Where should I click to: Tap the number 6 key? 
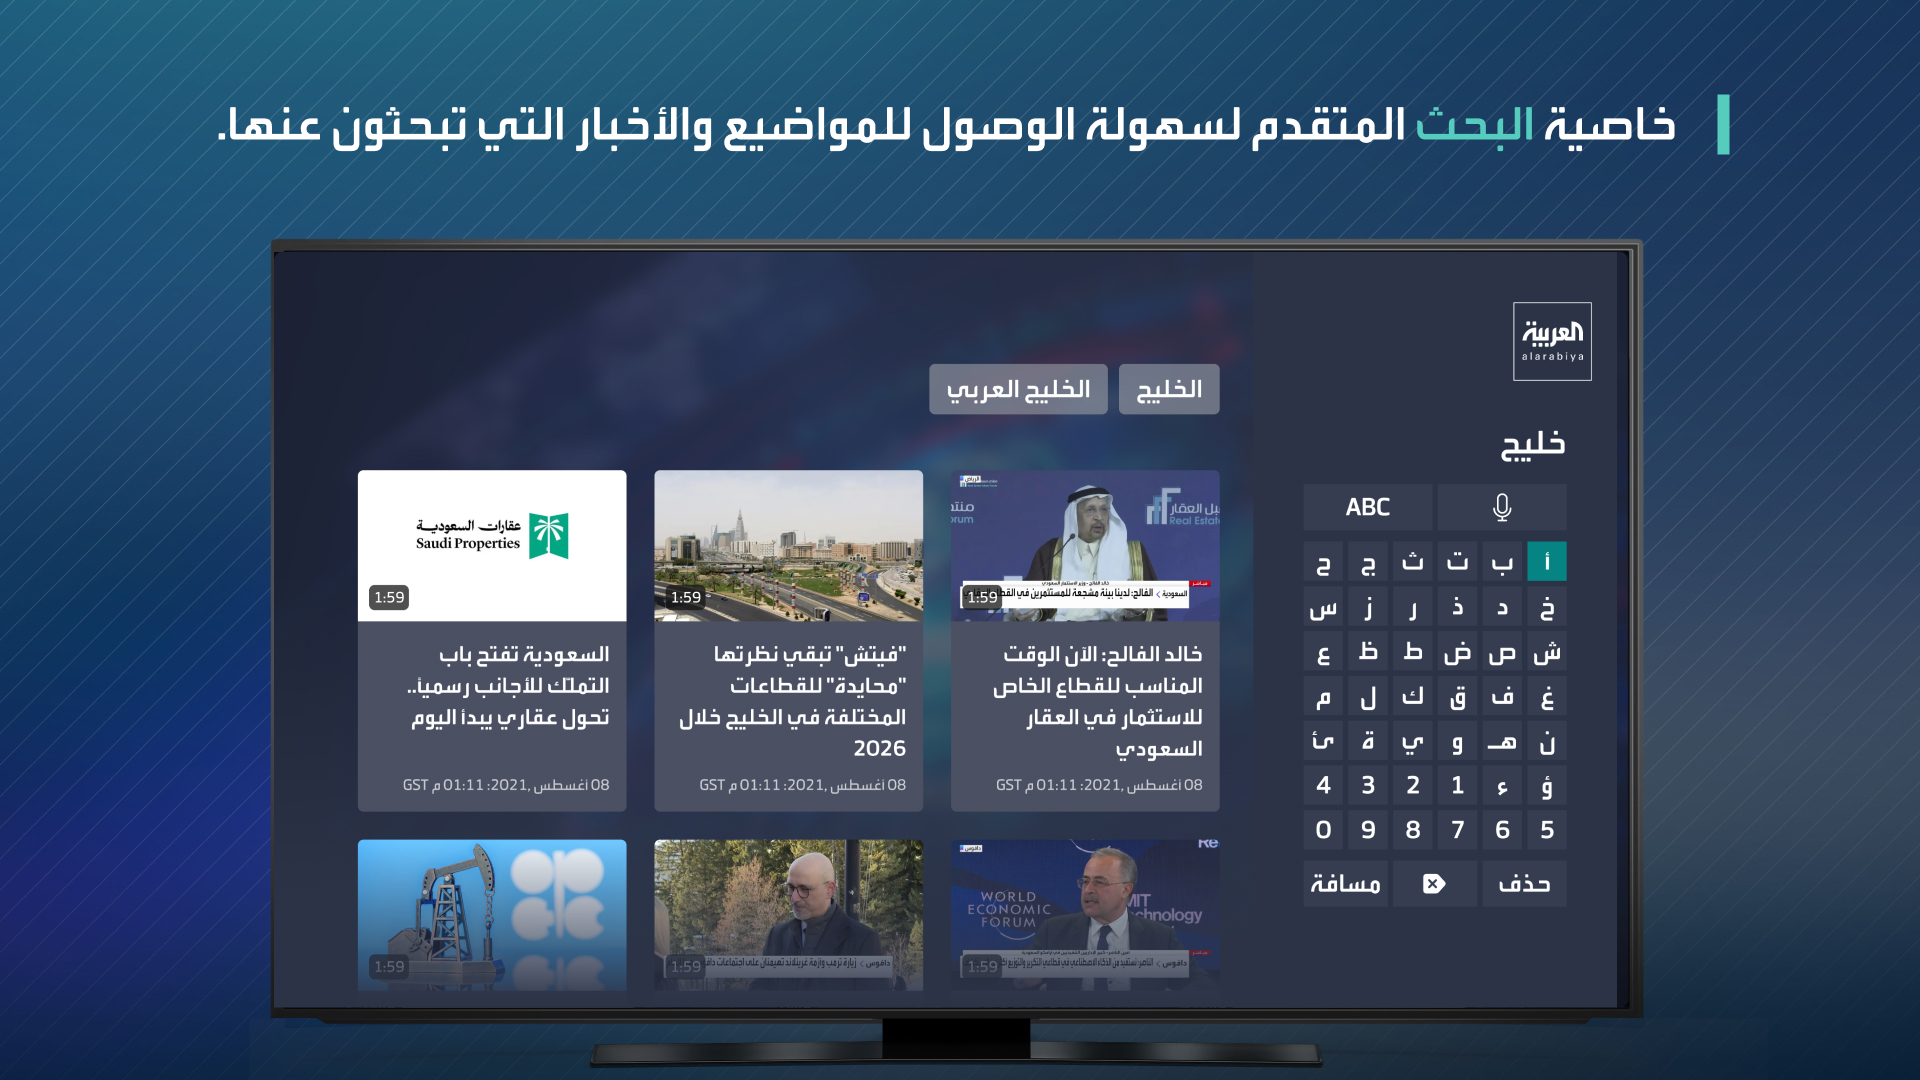(1502, 830)
